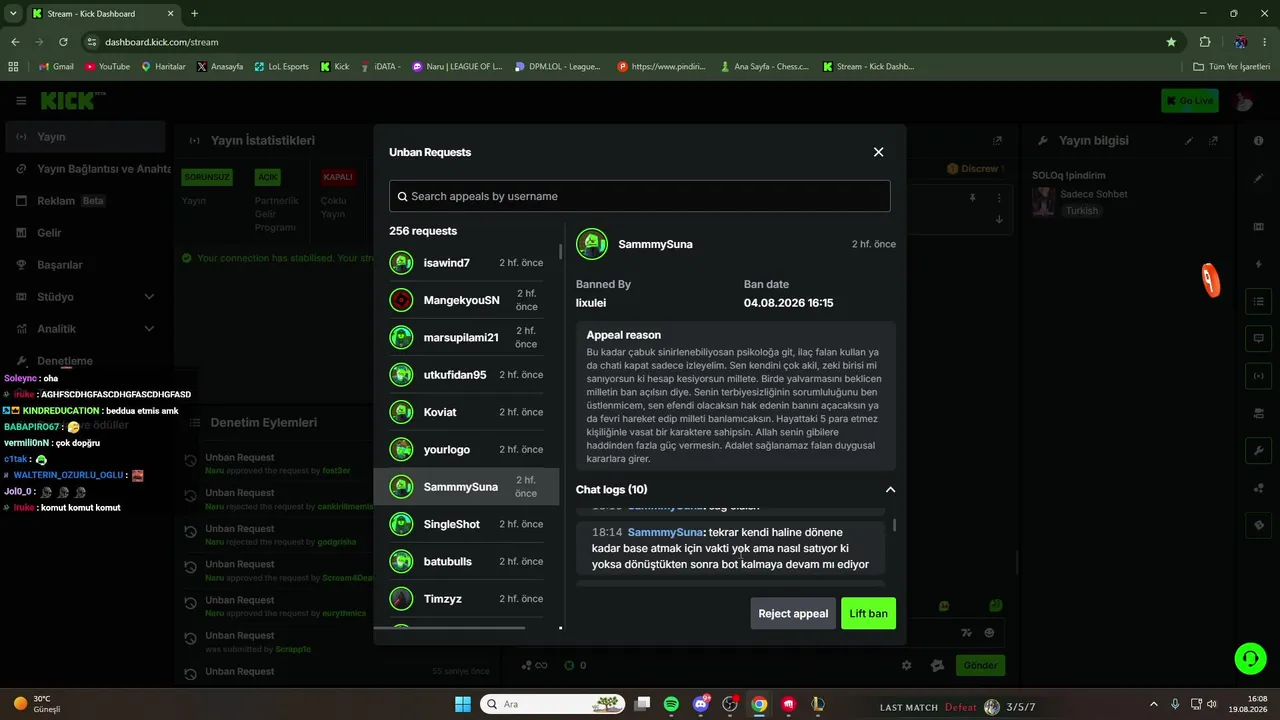
Task: Open utkufidan95 appeal
Action: coord(466,375)
